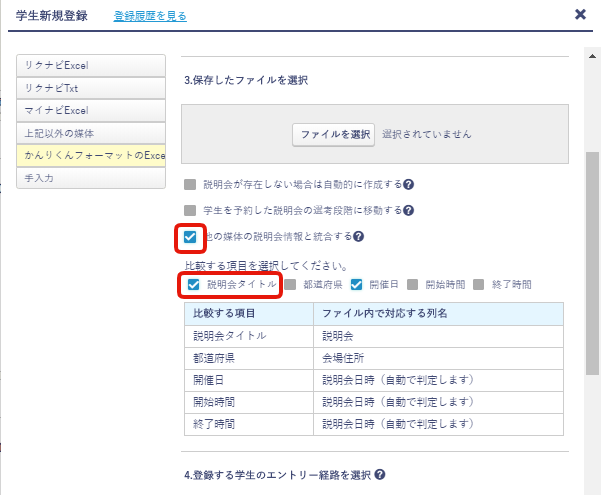Enable 学生を予約した説明会の選考段階に移動する checkbox
601x495 pixels.
pyautogui.click(x=190, y=211)
